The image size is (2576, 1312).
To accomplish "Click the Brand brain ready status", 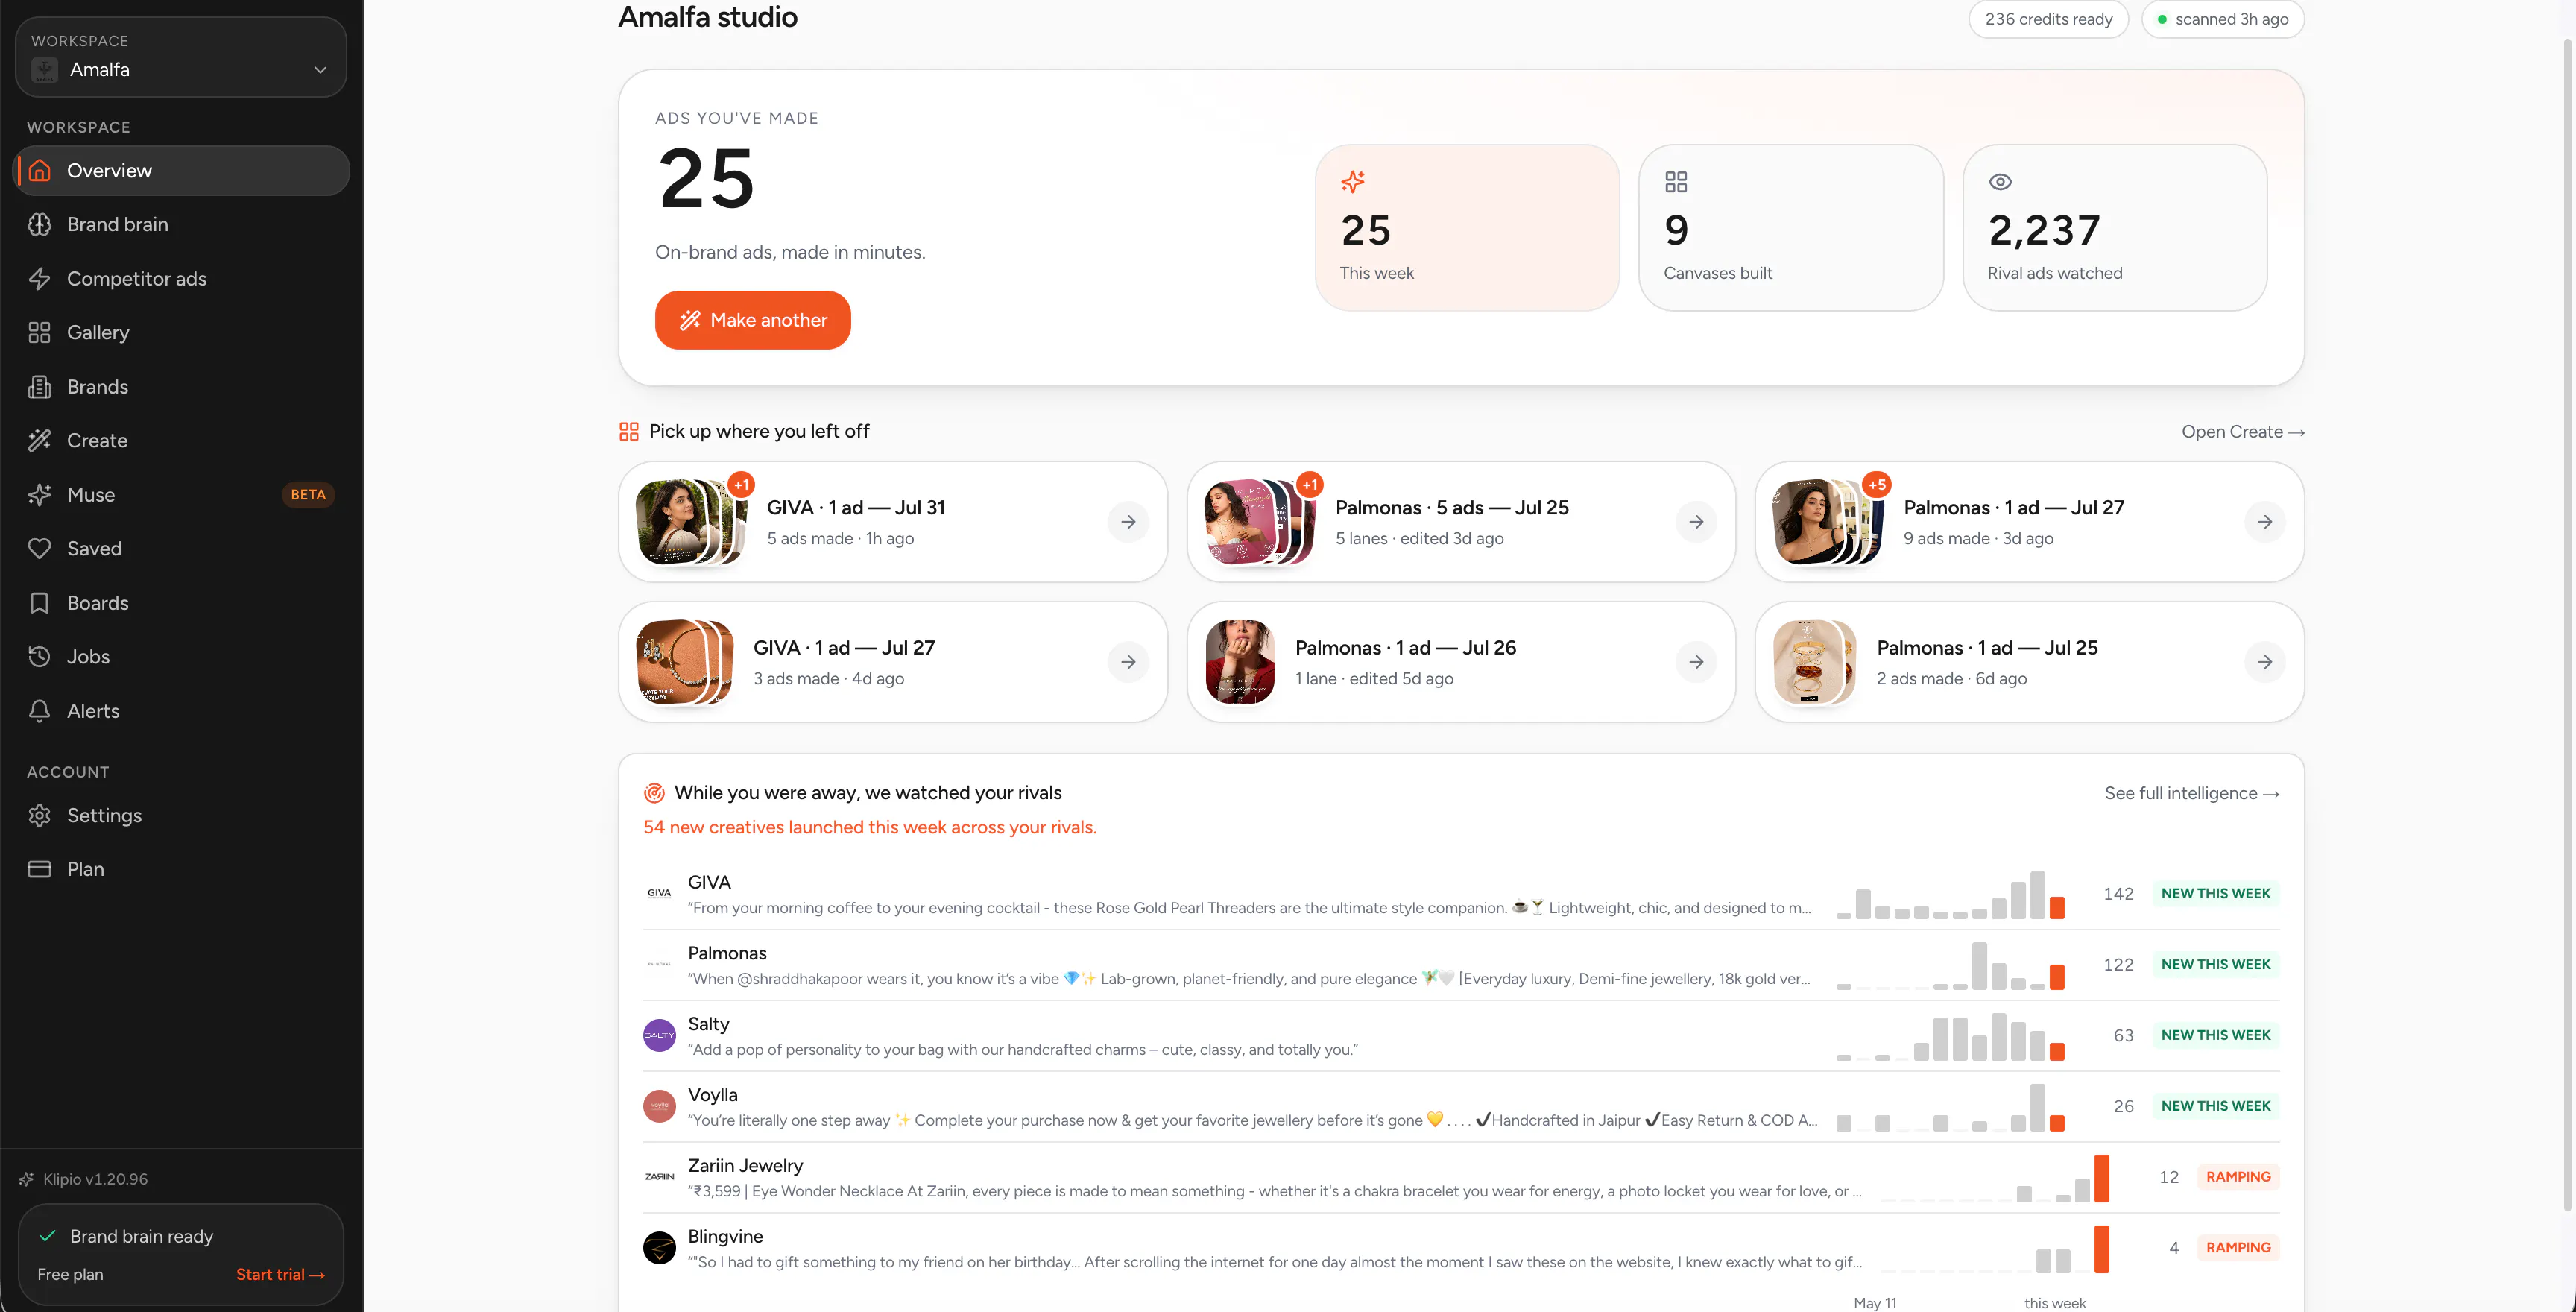I will [x=141, y=1236].
